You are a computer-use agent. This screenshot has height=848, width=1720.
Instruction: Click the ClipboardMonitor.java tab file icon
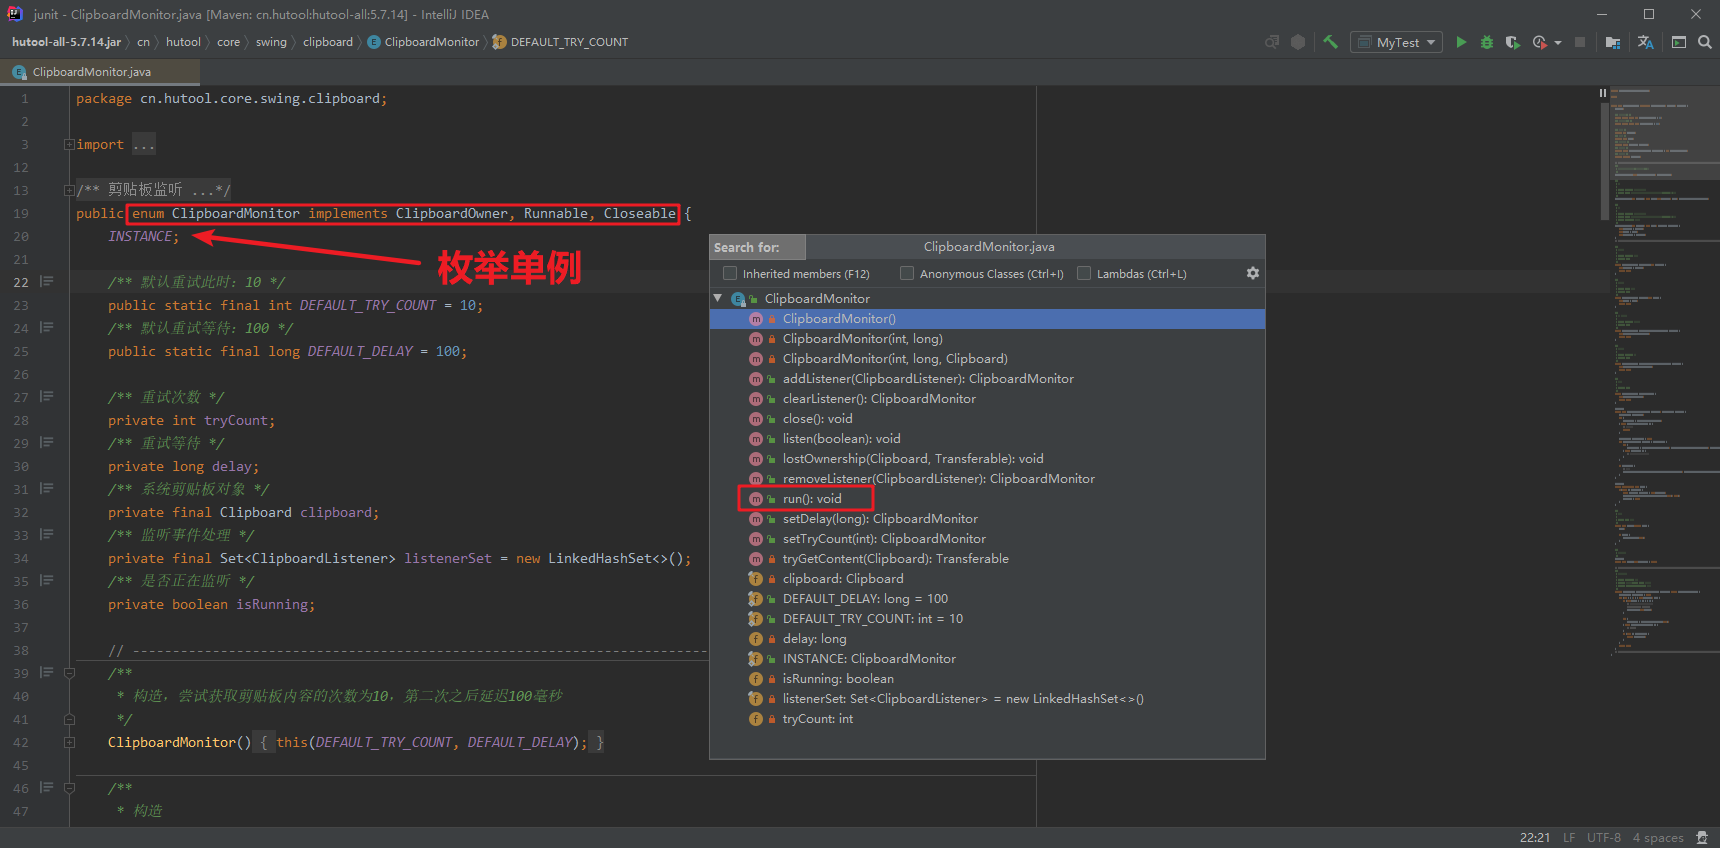pyautogui.click(x=19, y=72)
